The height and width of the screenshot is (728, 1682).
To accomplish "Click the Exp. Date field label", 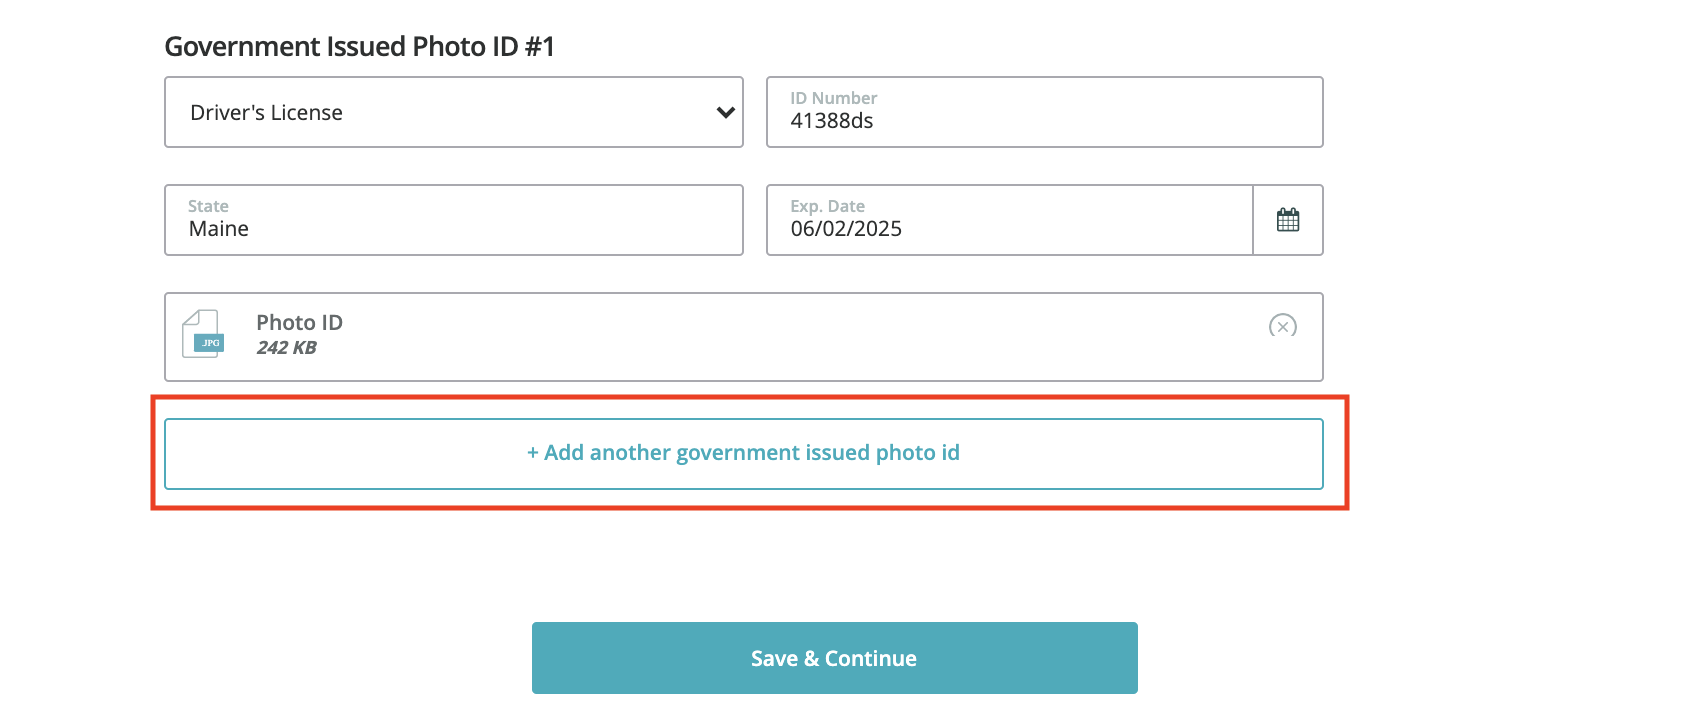I will (827, 206).
